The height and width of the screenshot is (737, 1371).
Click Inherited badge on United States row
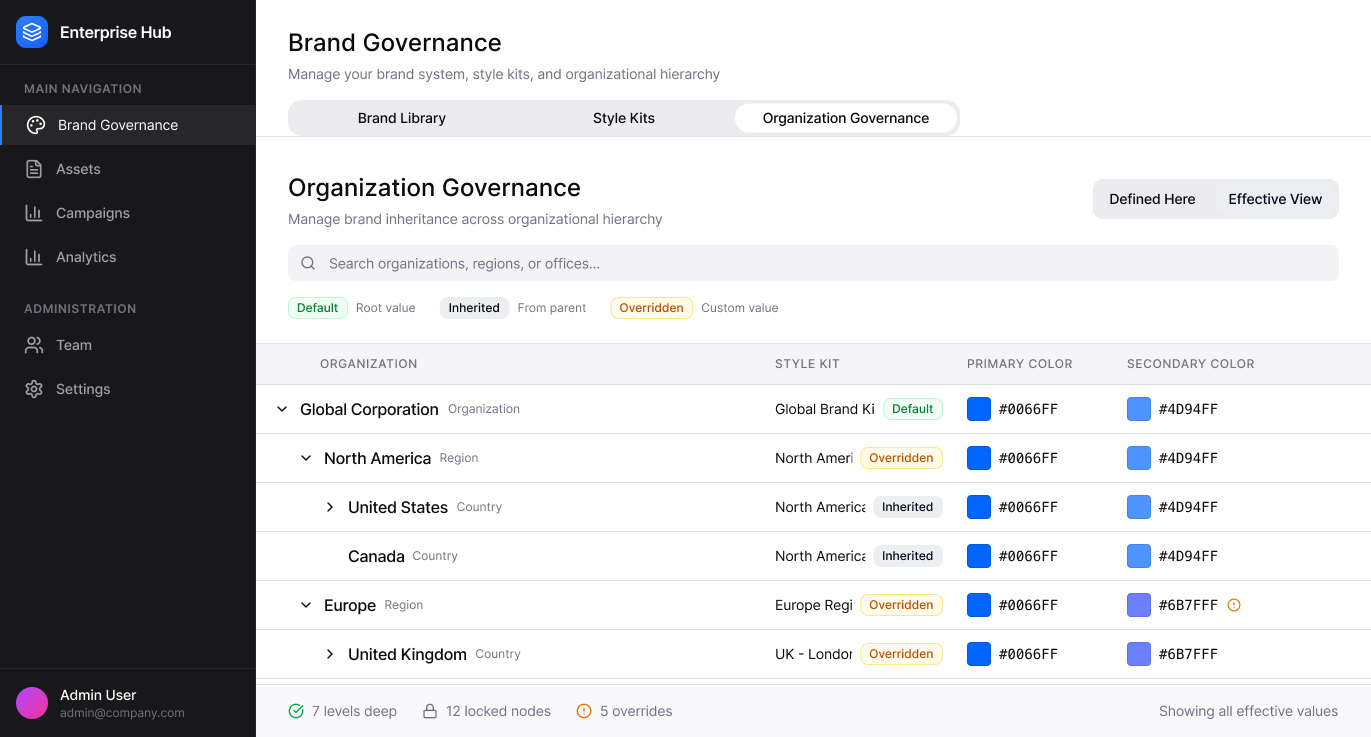coord(907,507)
